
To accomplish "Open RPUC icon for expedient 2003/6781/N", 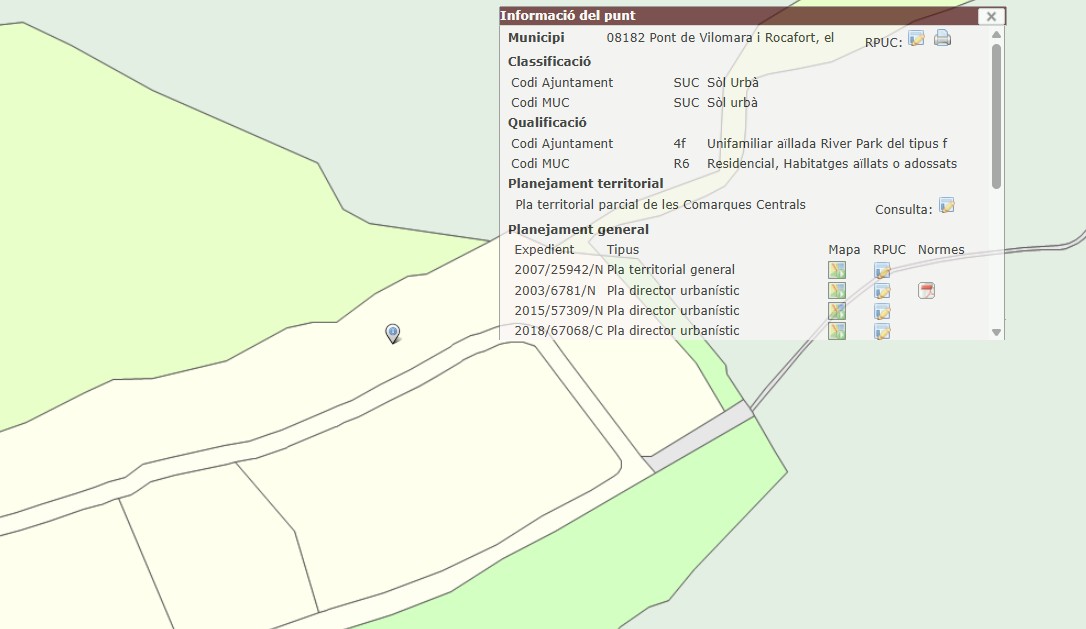I will [882, 291].
